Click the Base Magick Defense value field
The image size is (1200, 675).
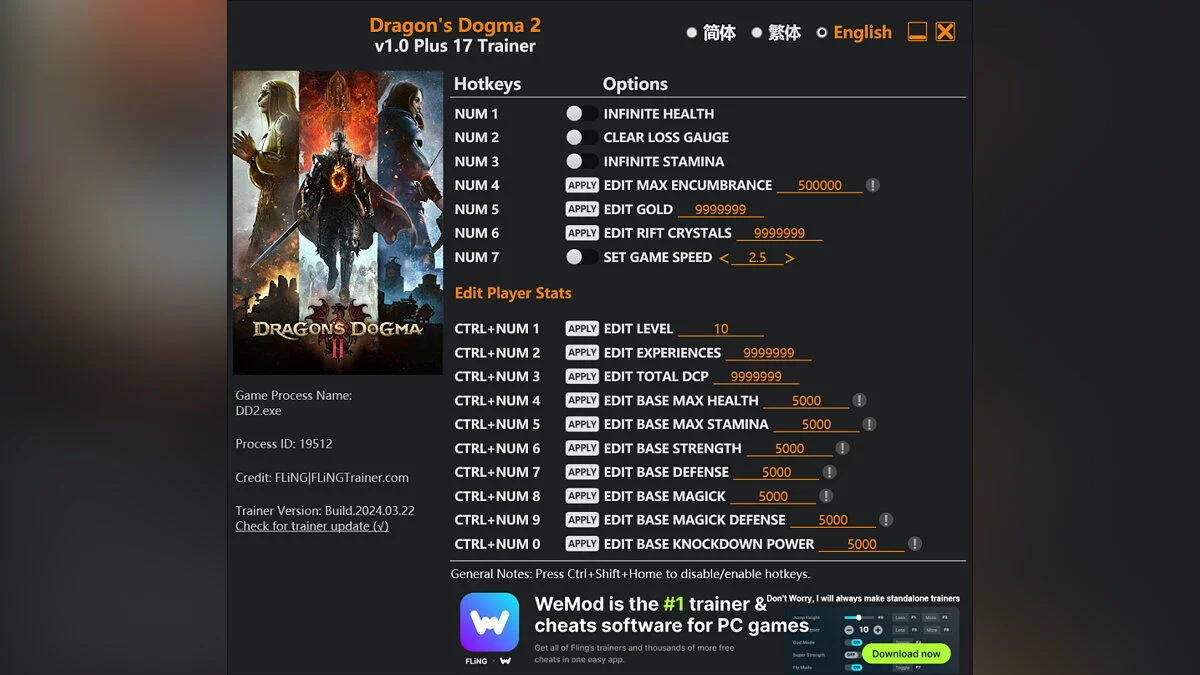pos(833,520)
